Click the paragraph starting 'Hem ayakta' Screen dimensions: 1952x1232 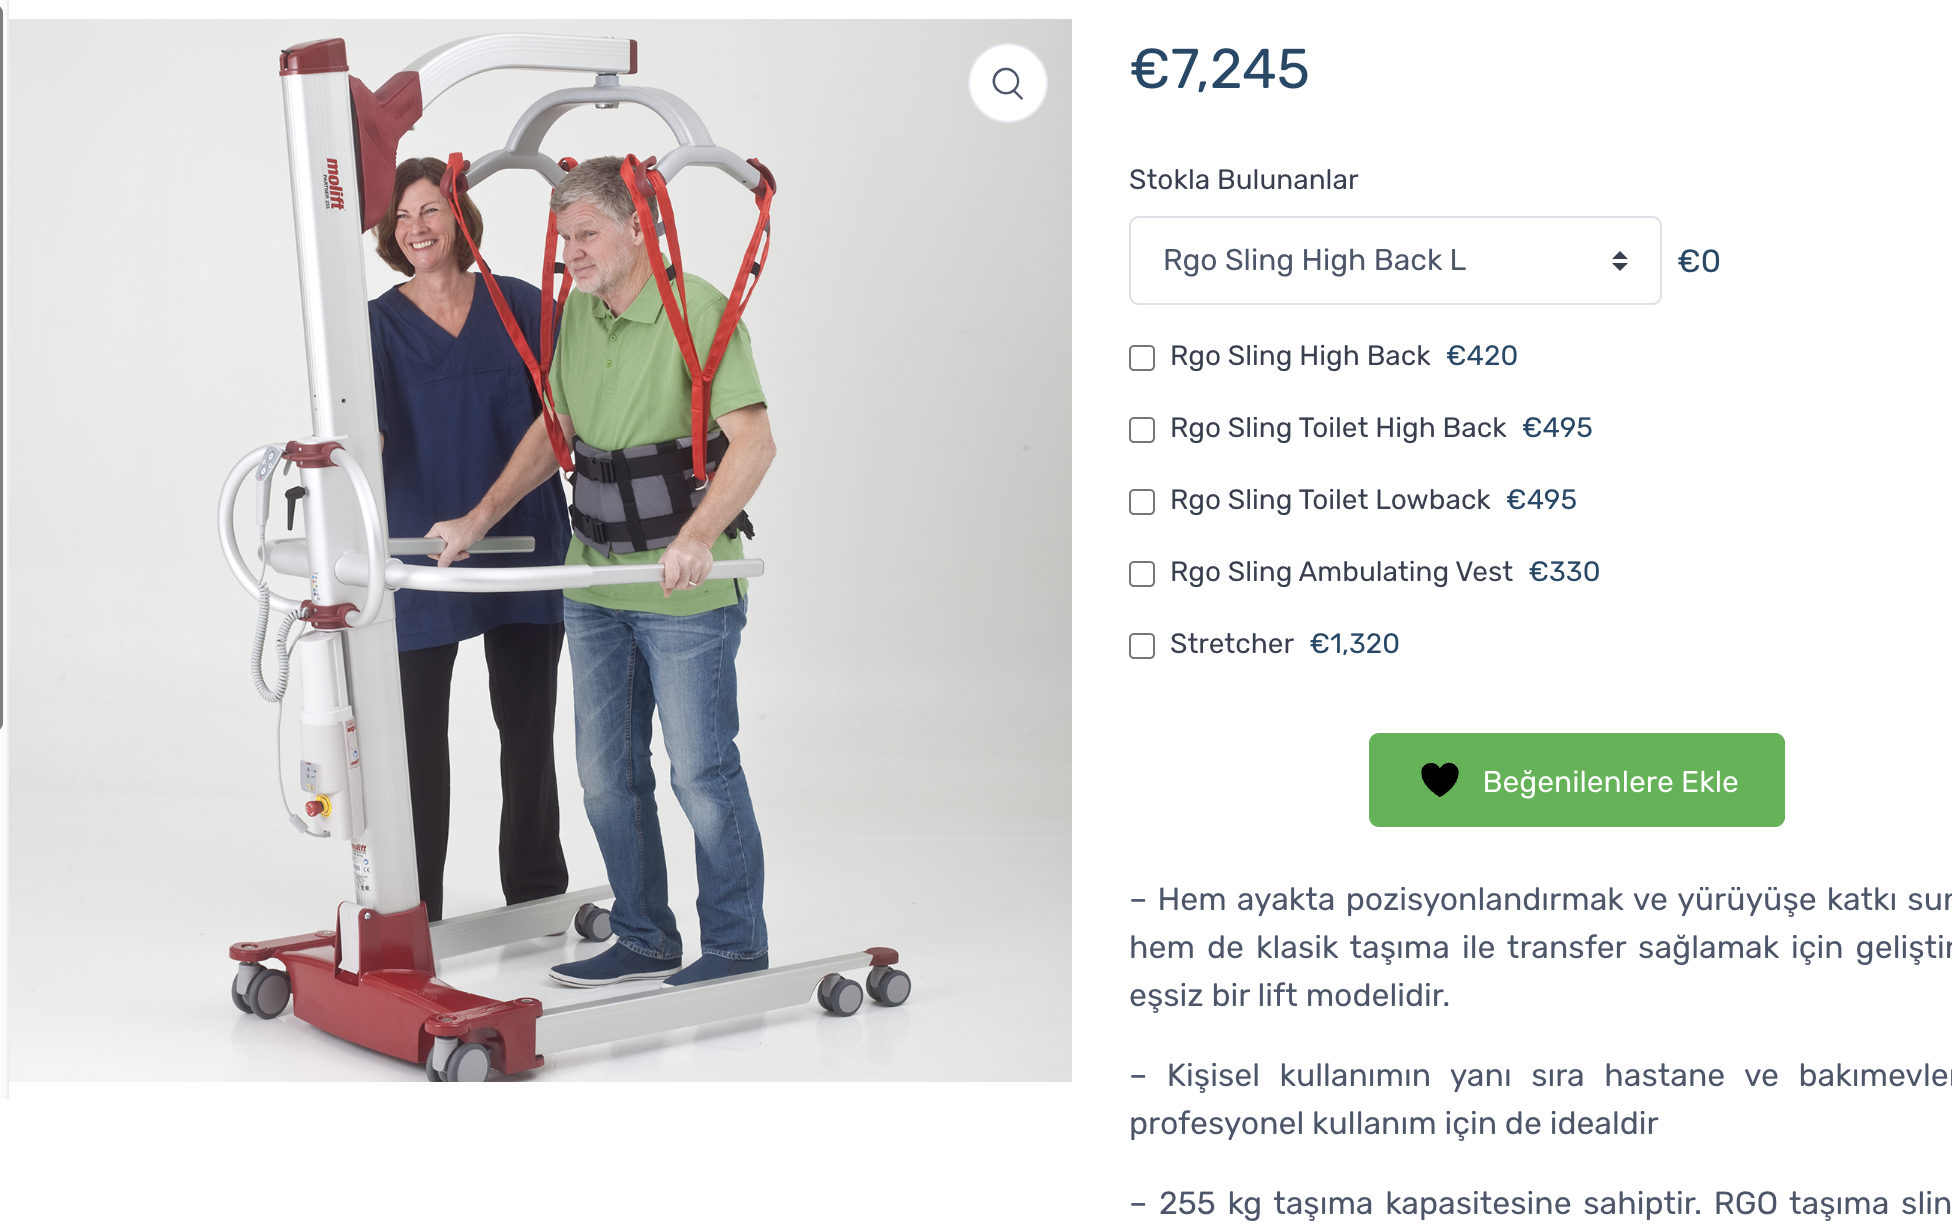click(x=1540, y=947)
